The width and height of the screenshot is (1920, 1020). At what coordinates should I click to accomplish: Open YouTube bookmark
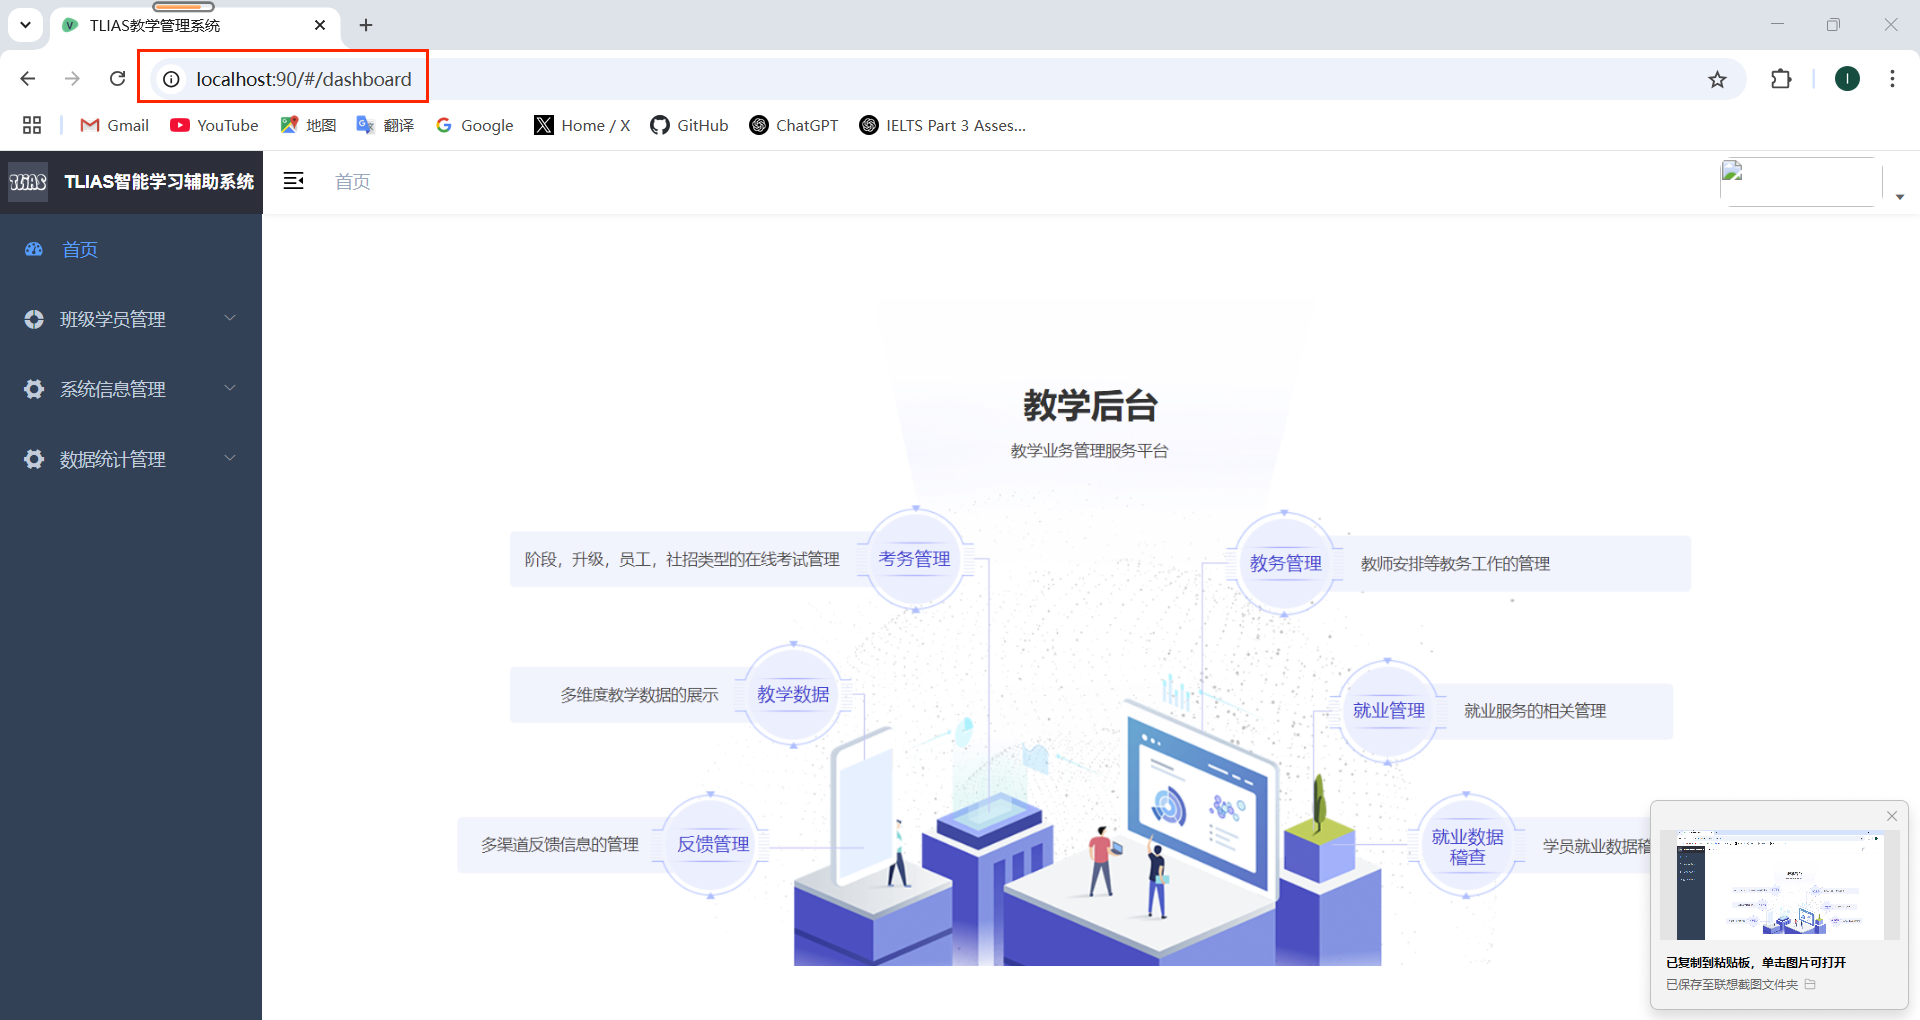tap(214, 125)
